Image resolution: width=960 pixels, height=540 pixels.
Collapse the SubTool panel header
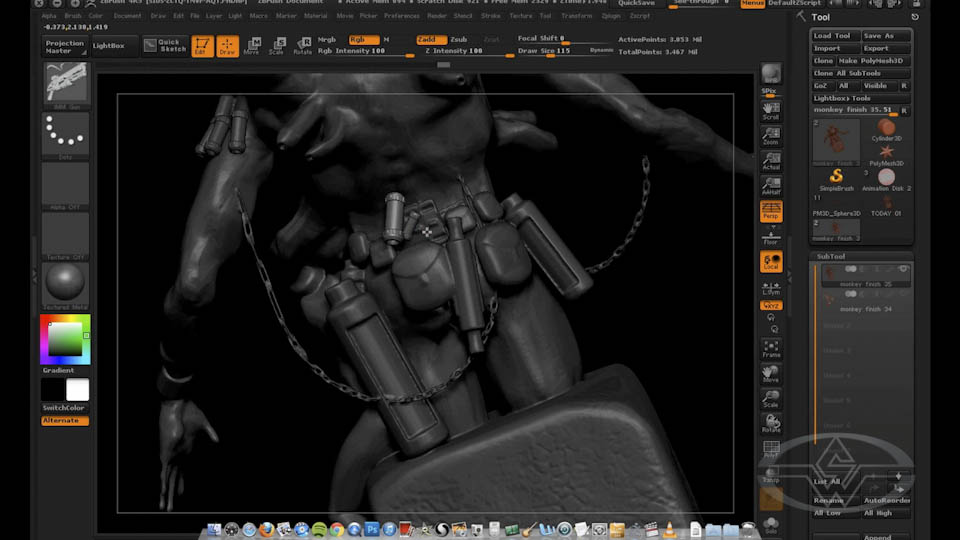coord(831,256)
